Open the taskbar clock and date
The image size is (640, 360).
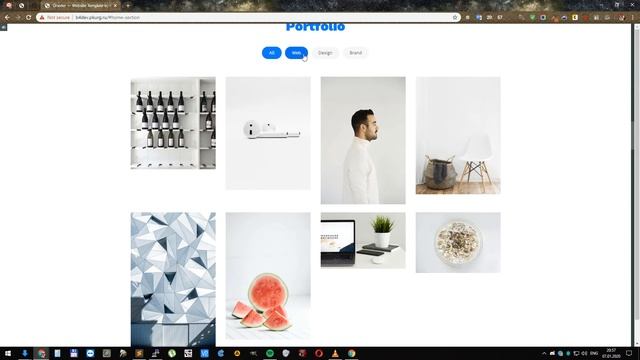coord(611,353)
